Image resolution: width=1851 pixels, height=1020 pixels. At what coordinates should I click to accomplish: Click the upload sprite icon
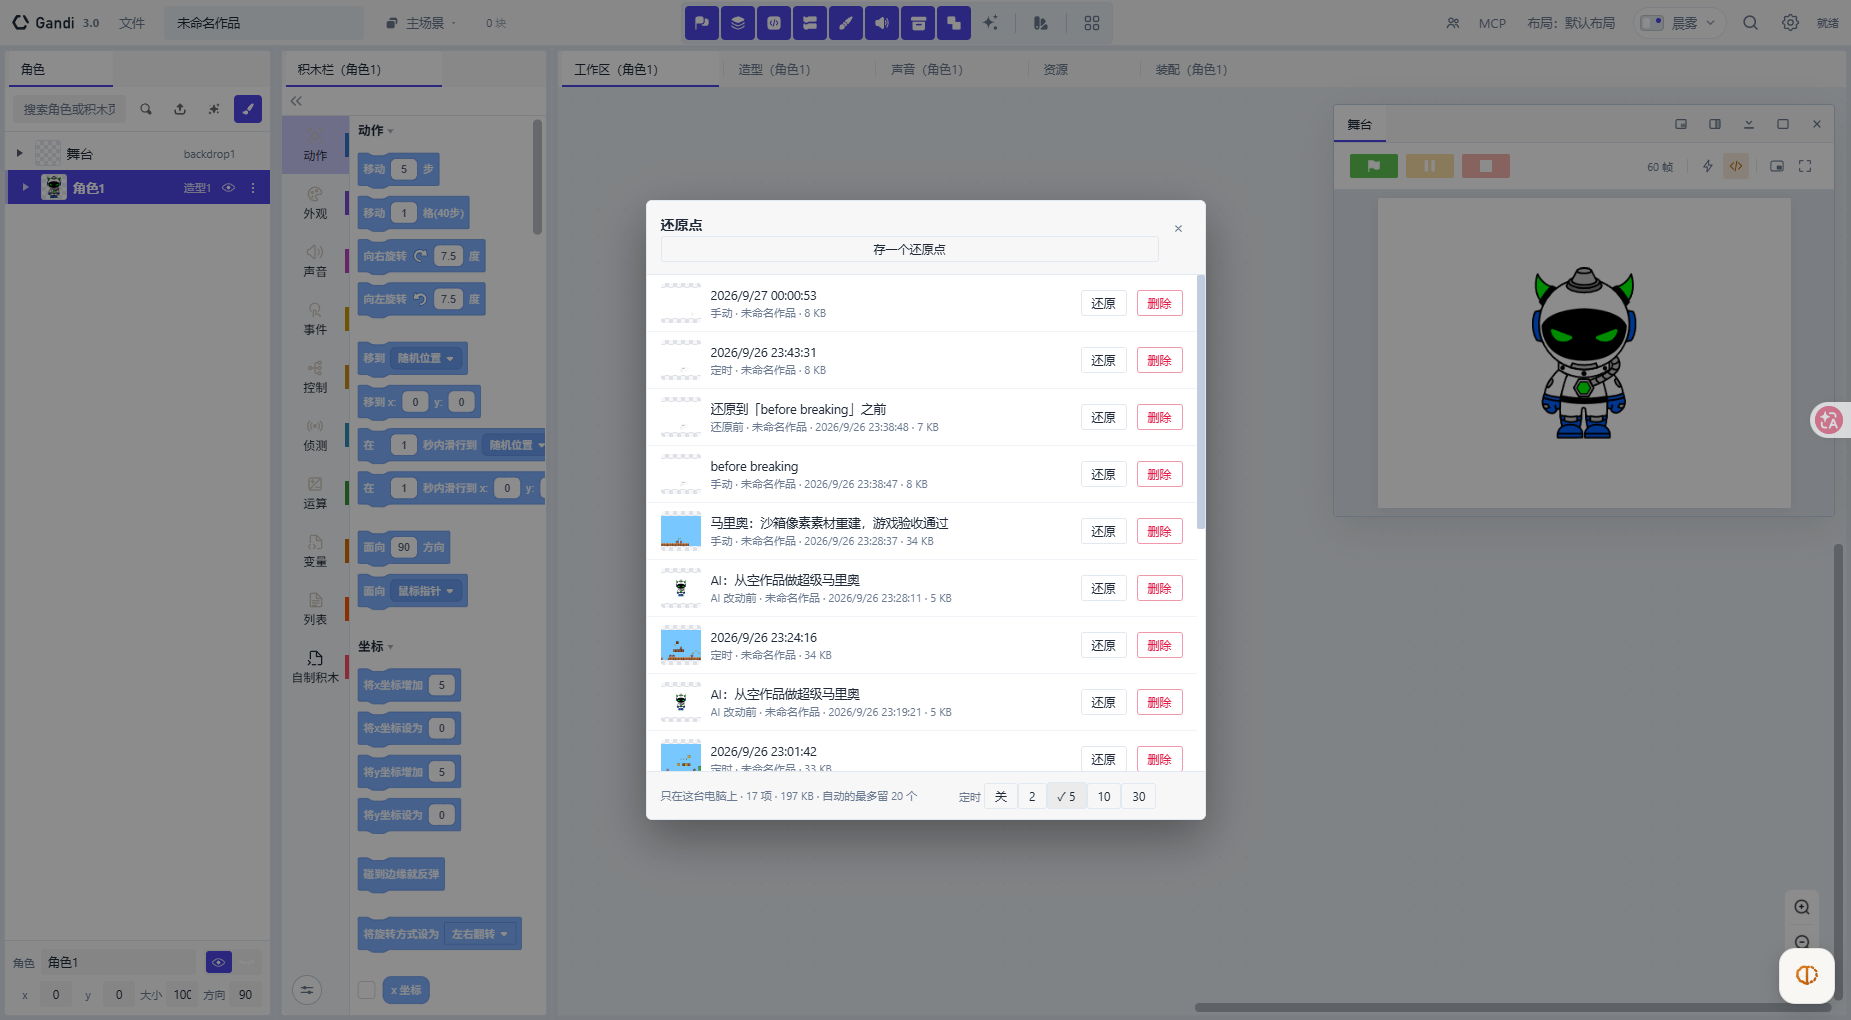click(x=180, y=109)
